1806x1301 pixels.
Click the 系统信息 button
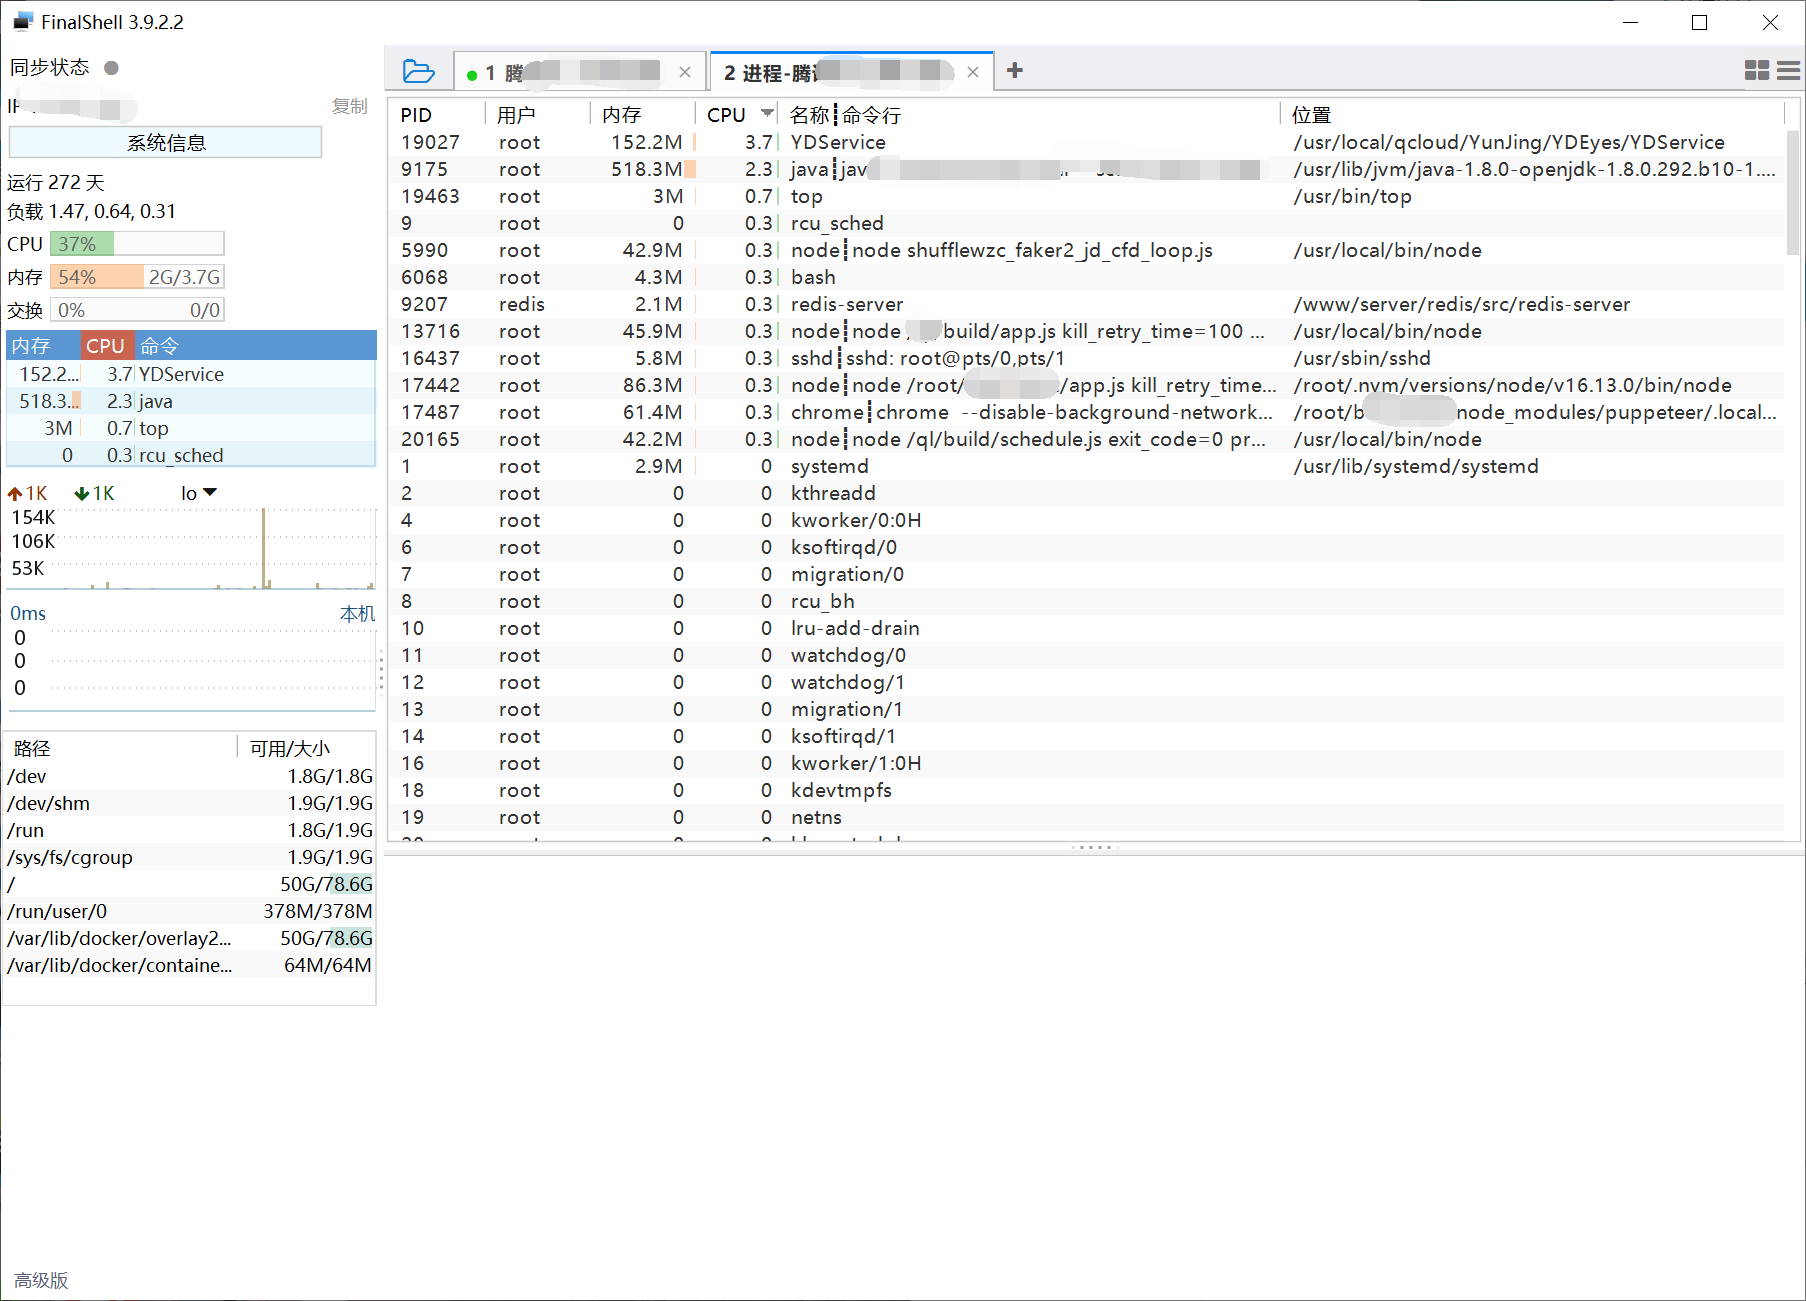point(164,142)
